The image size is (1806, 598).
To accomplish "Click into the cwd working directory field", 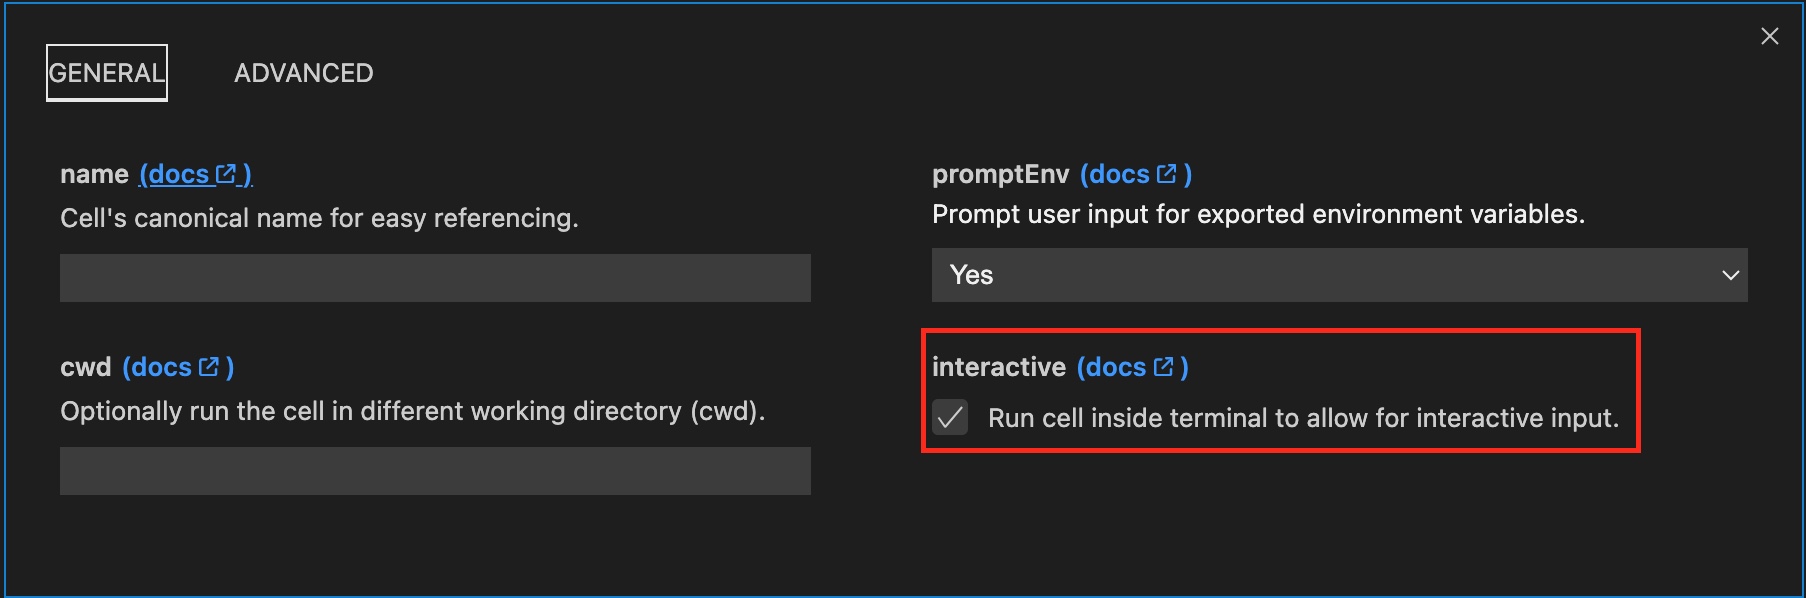I will 435,471.
